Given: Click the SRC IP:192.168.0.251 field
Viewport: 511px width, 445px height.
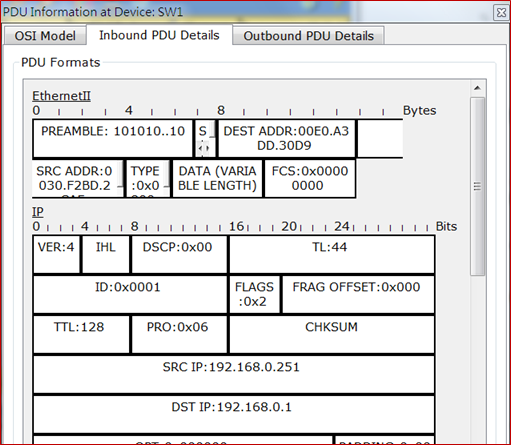Looking at the screenshot, I should tap(234, 374).
